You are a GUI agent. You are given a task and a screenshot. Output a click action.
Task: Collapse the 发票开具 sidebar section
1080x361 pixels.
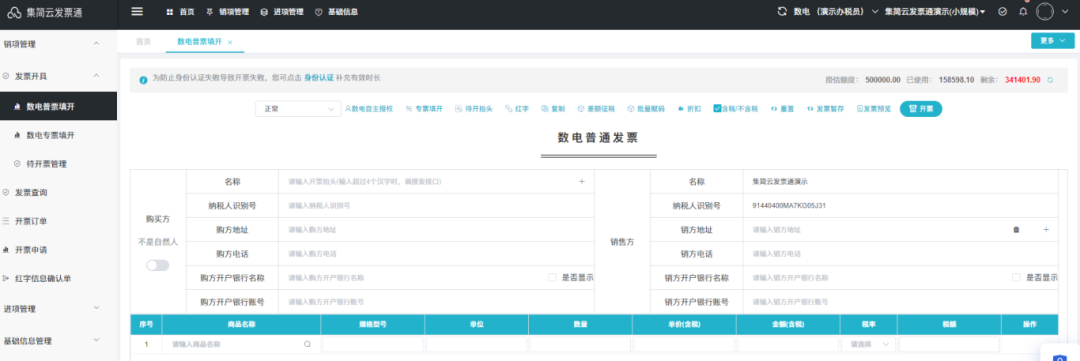coord(96,76)
